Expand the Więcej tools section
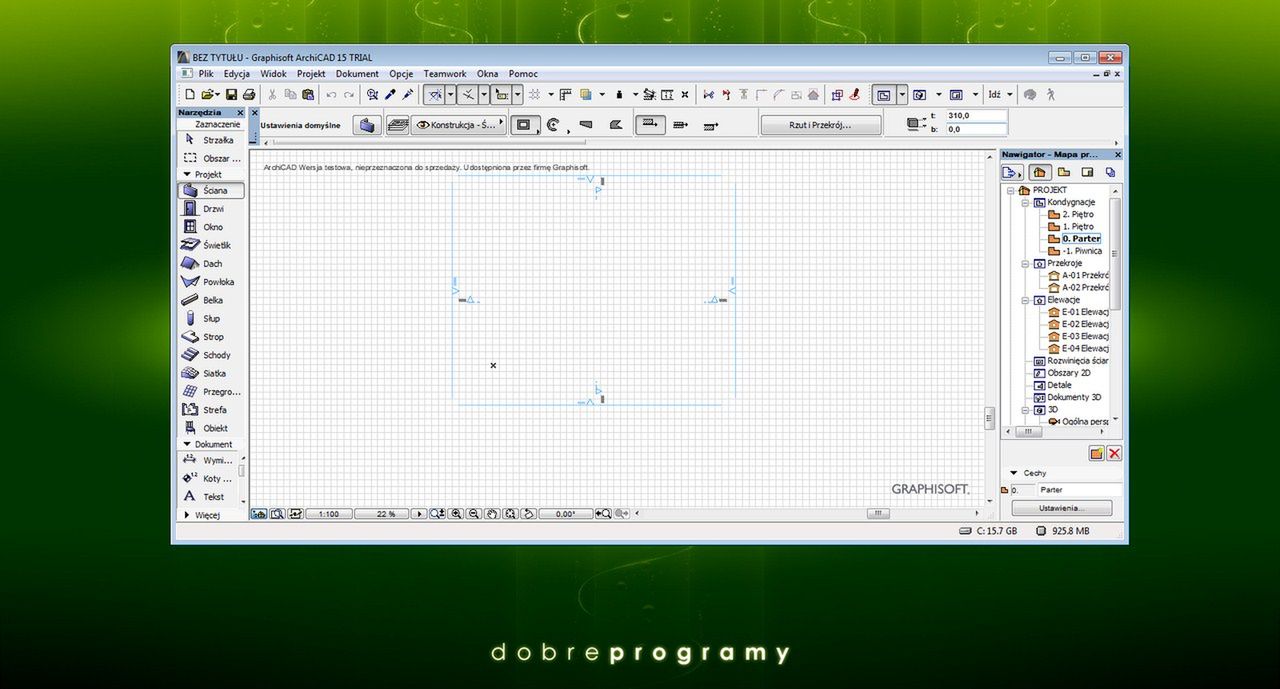 [186, 515]
